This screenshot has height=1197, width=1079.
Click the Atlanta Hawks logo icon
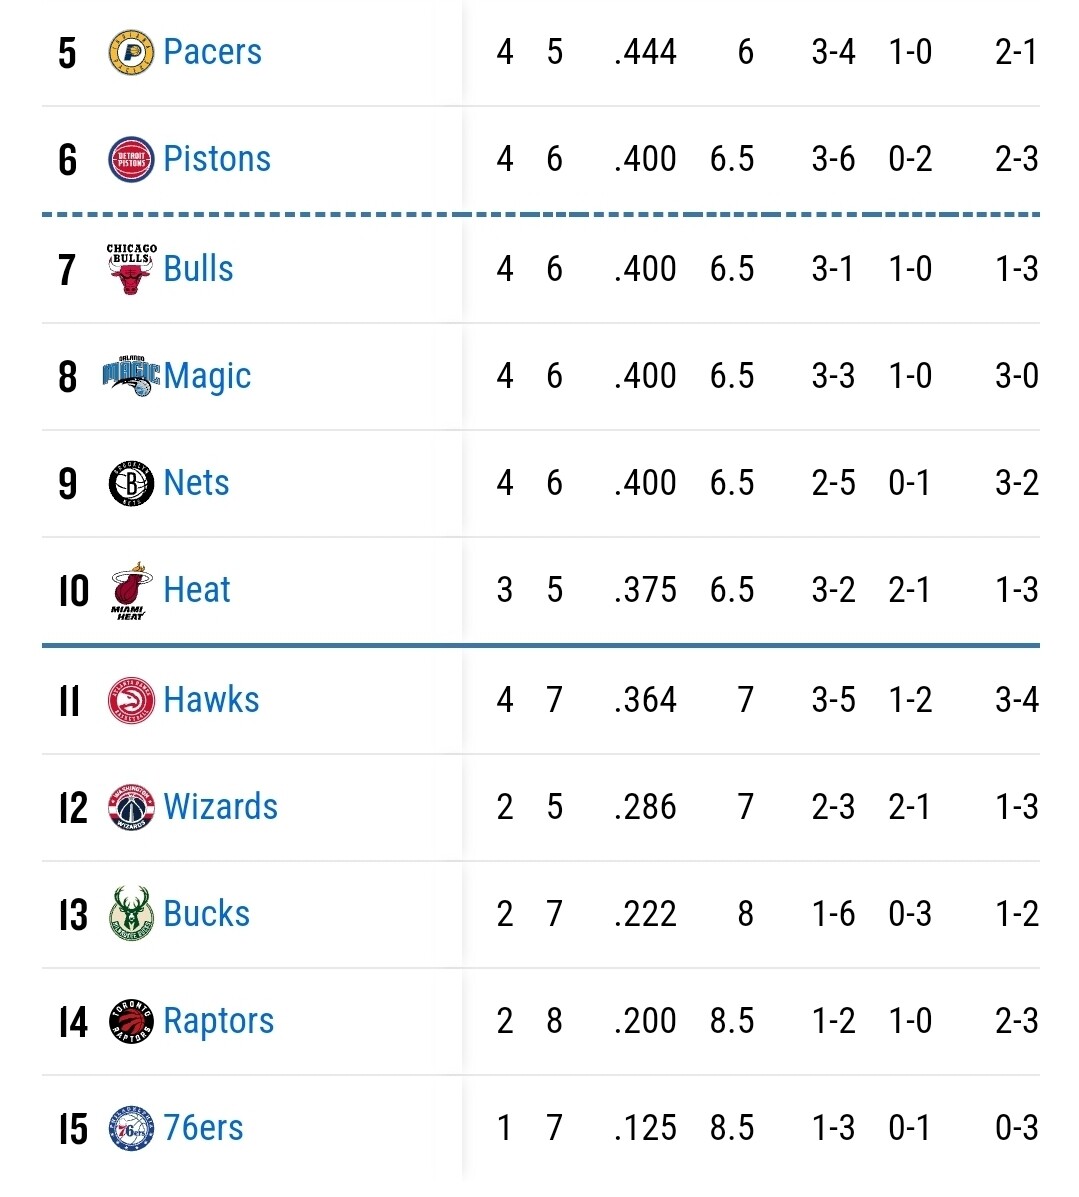(x=131, y=700)
